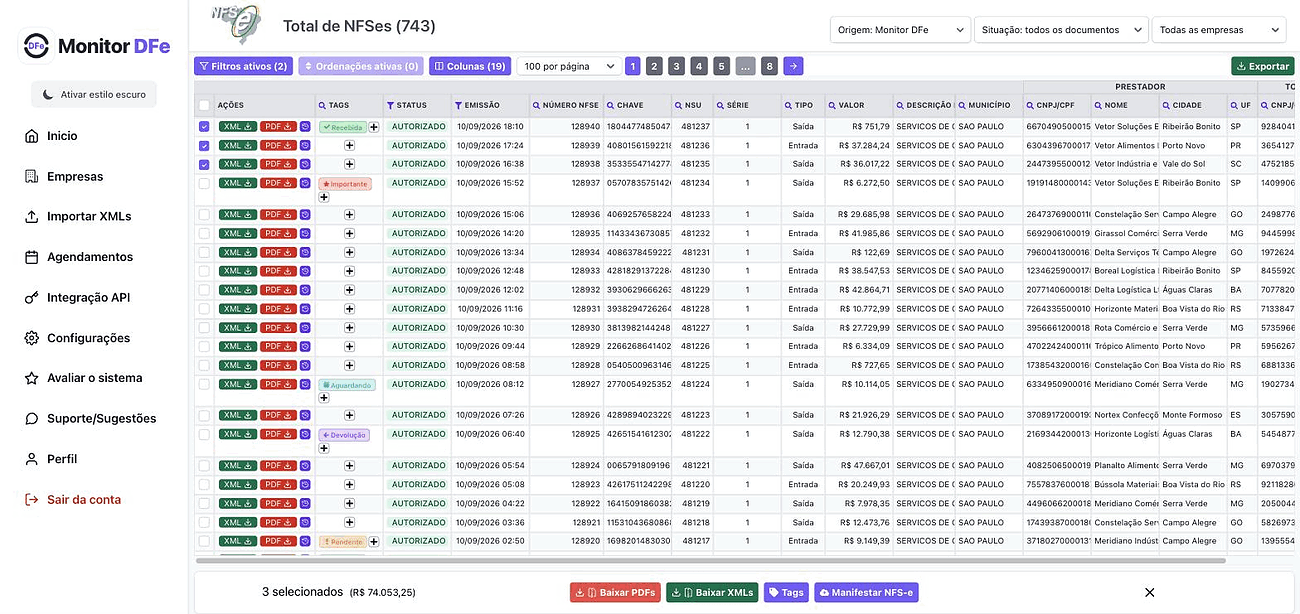Add a tag to NFSe 128939 row

[350, 146]
